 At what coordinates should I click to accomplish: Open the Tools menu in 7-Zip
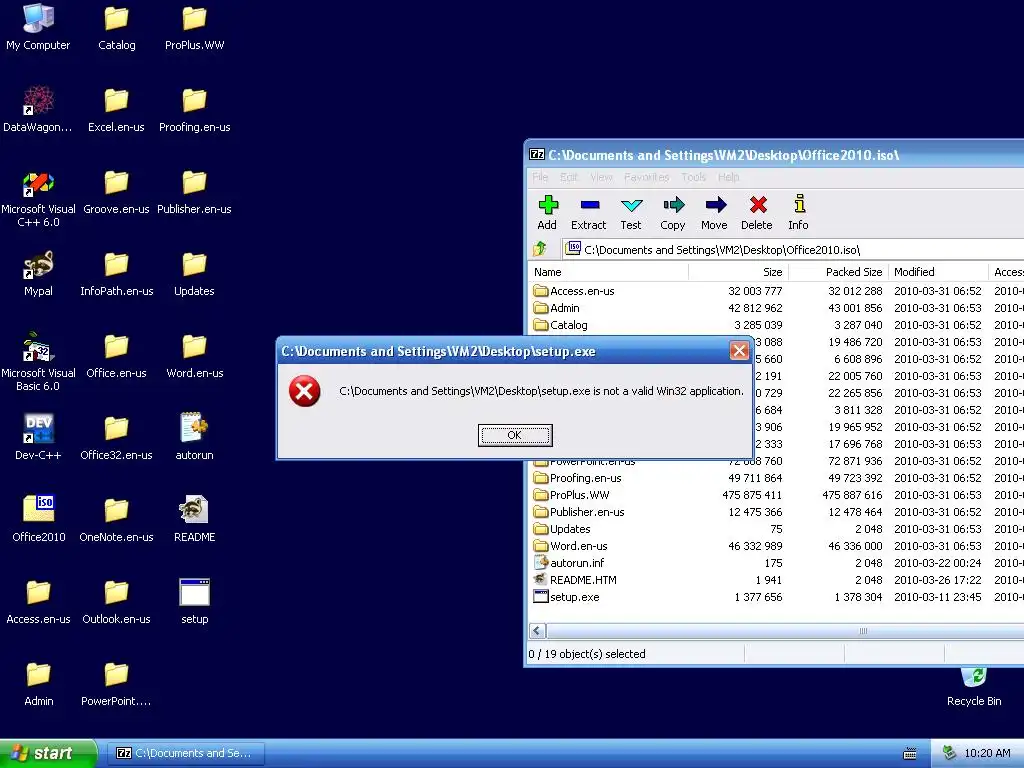[694, 177]
